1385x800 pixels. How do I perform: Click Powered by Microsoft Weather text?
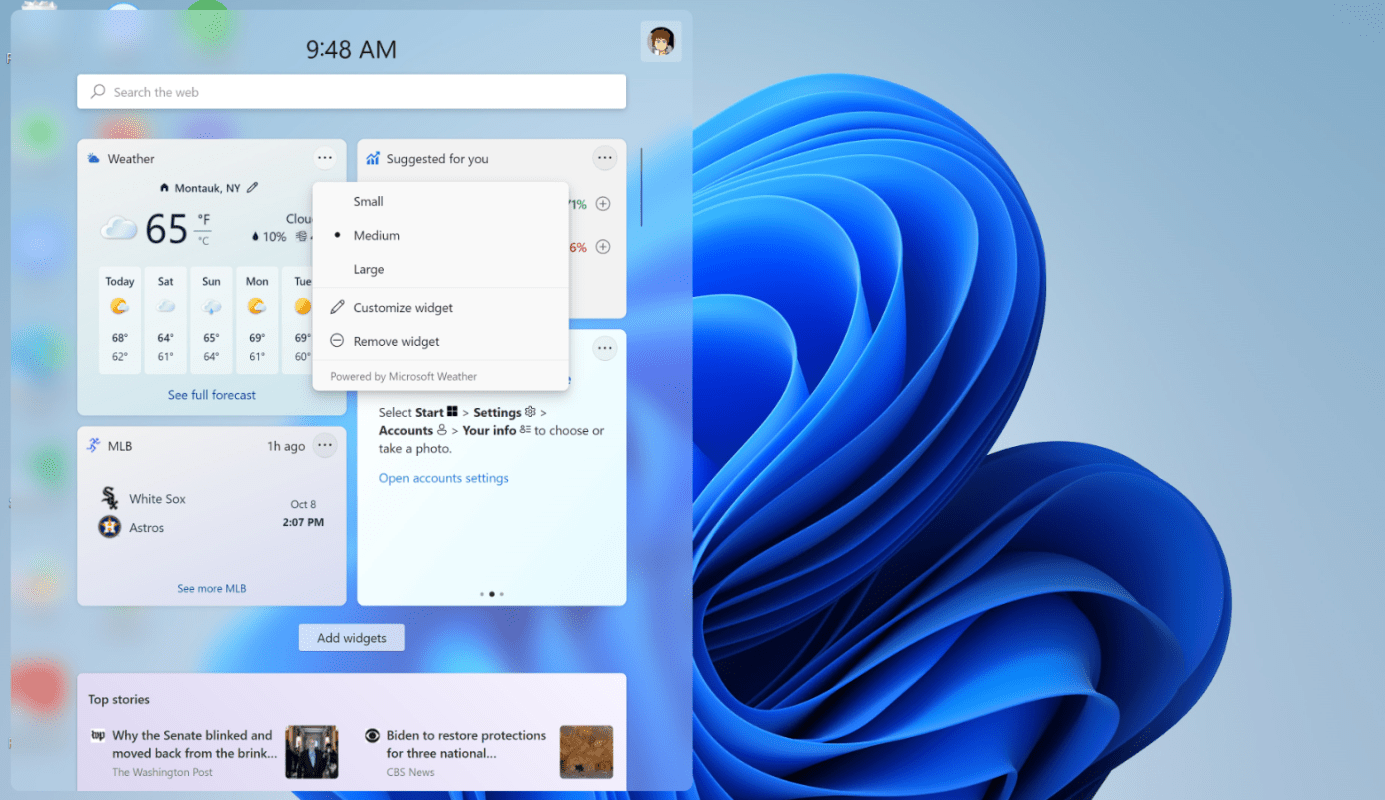pos(403,376)
